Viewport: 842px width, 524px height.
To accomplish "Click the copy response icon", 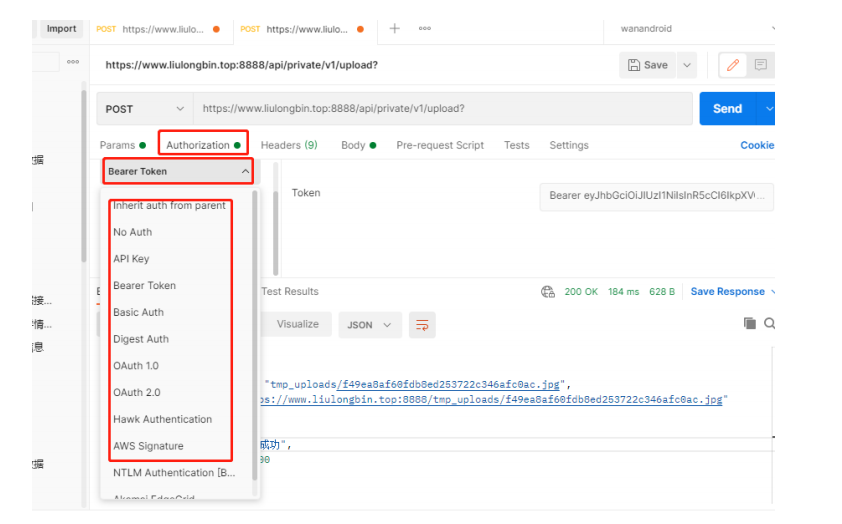I will click(x=750, y=323).
